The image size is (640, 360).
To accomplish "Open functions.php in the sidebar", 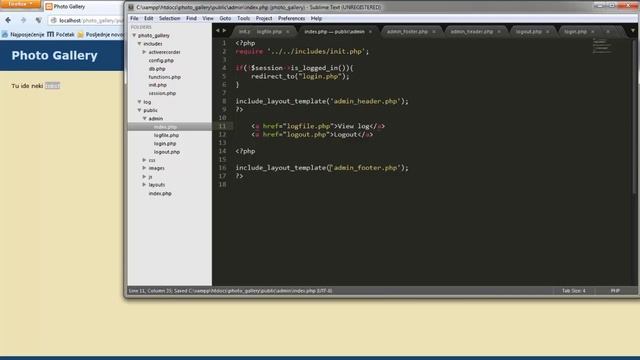I will point(164,77).
